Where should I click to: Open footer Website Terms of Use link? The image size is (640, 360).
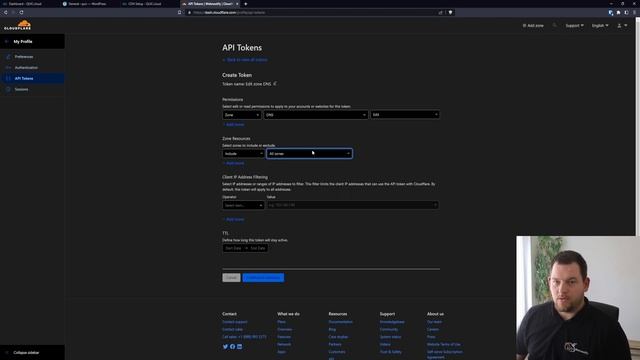point(444,344)
